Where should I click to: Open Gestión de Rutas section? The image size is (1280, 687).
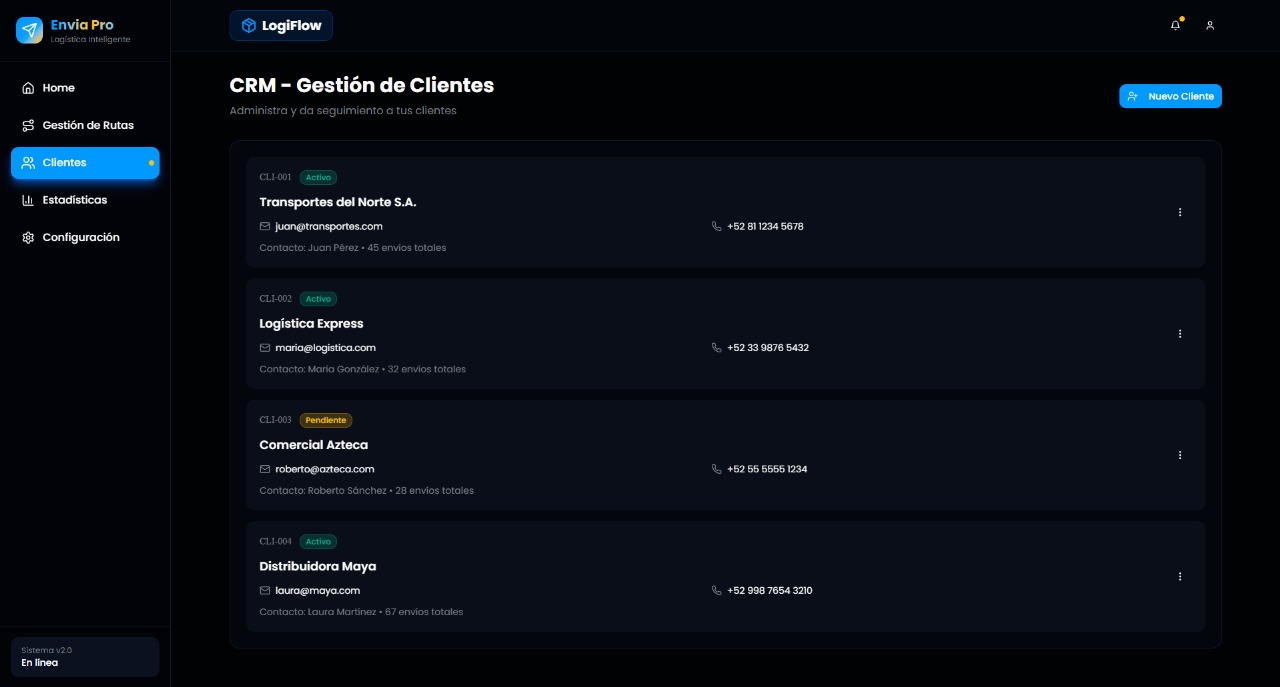coord(87,125)
